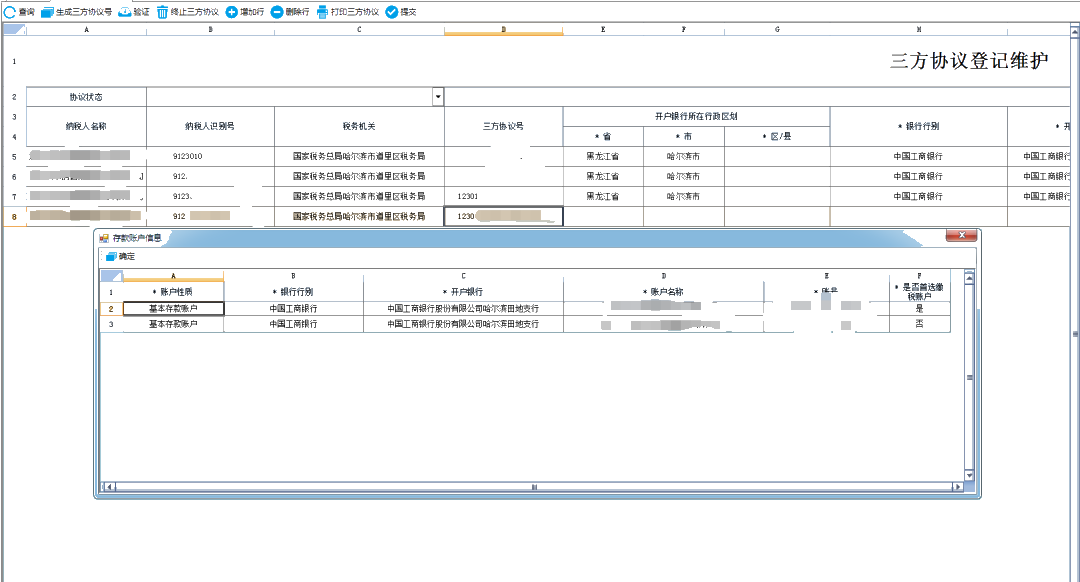Click dialog horizontal scrollbar right arrow

[957, 486]
